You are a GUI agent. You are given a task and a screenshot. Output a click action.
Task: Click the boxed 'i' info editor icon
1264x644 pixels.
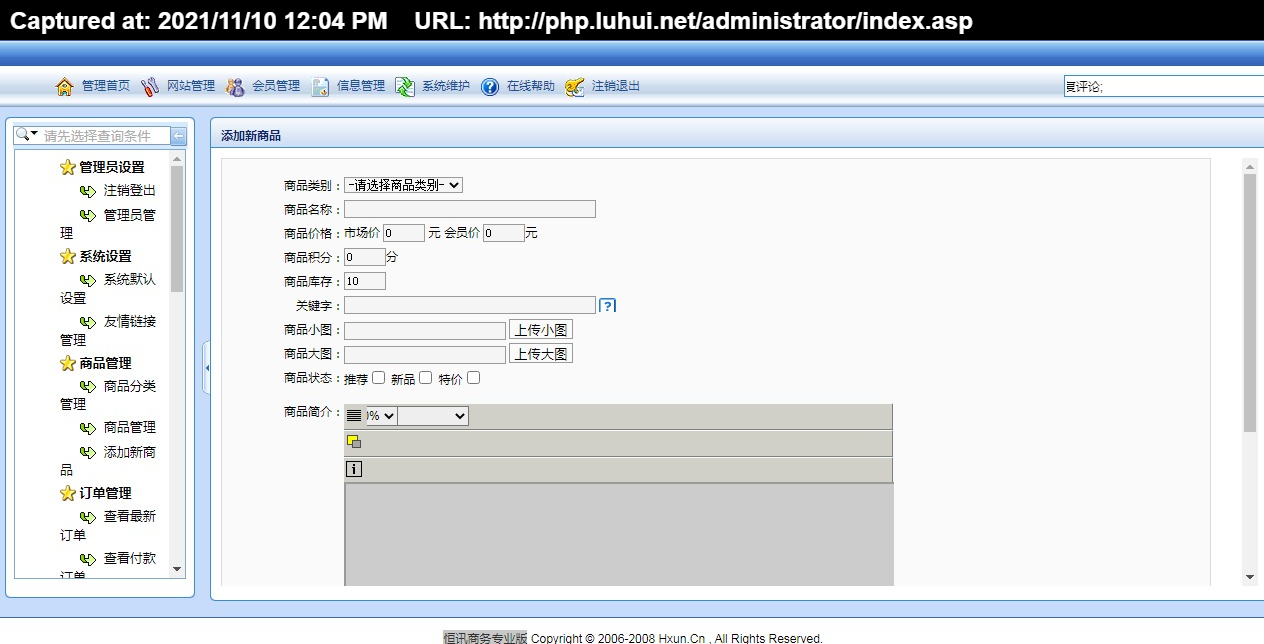tap(354, 469)
